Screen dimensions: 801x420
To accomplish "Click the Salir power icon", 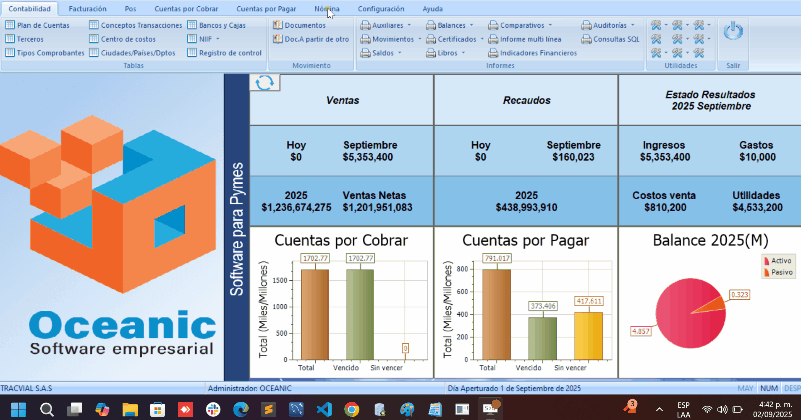I will coord(734,32).
